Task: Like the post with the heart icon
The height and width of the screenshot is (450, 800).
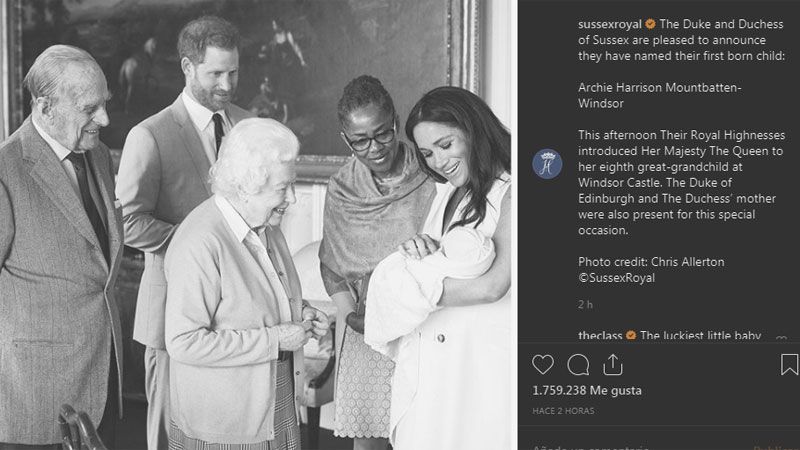Action: 542,365
